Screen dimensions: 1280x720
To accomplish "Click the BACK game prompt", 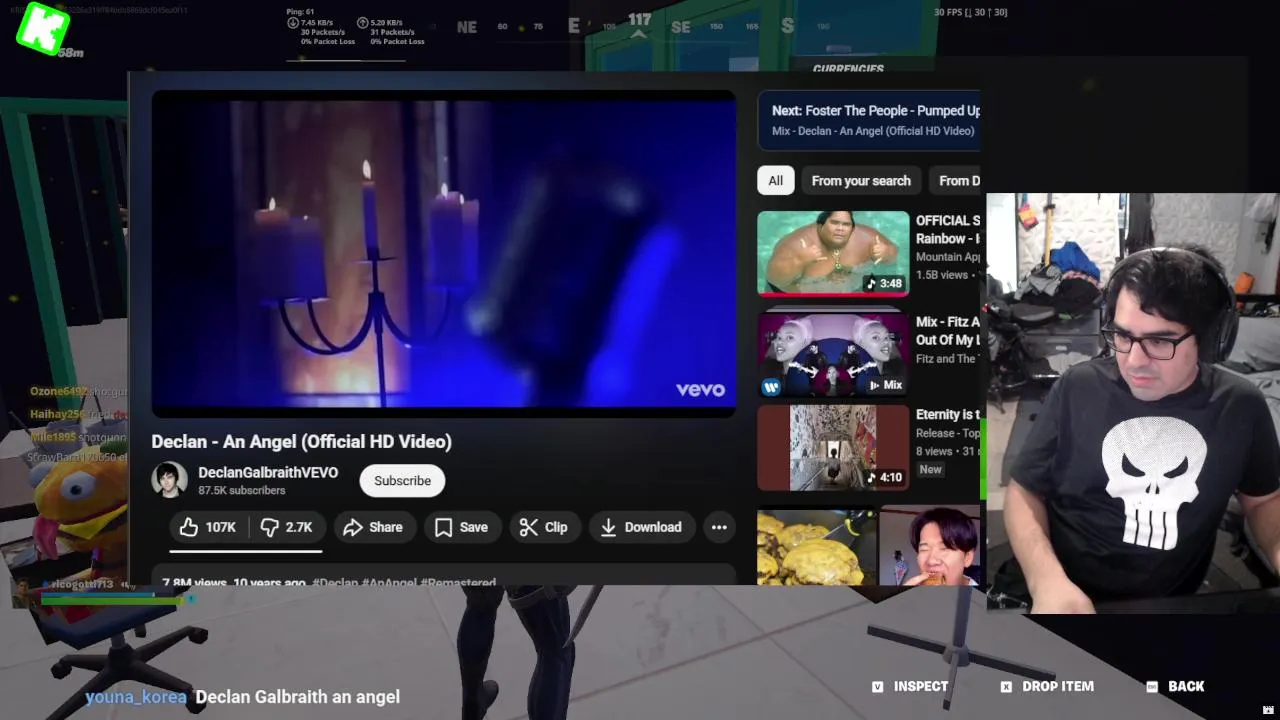I will tap(1175, 686).
